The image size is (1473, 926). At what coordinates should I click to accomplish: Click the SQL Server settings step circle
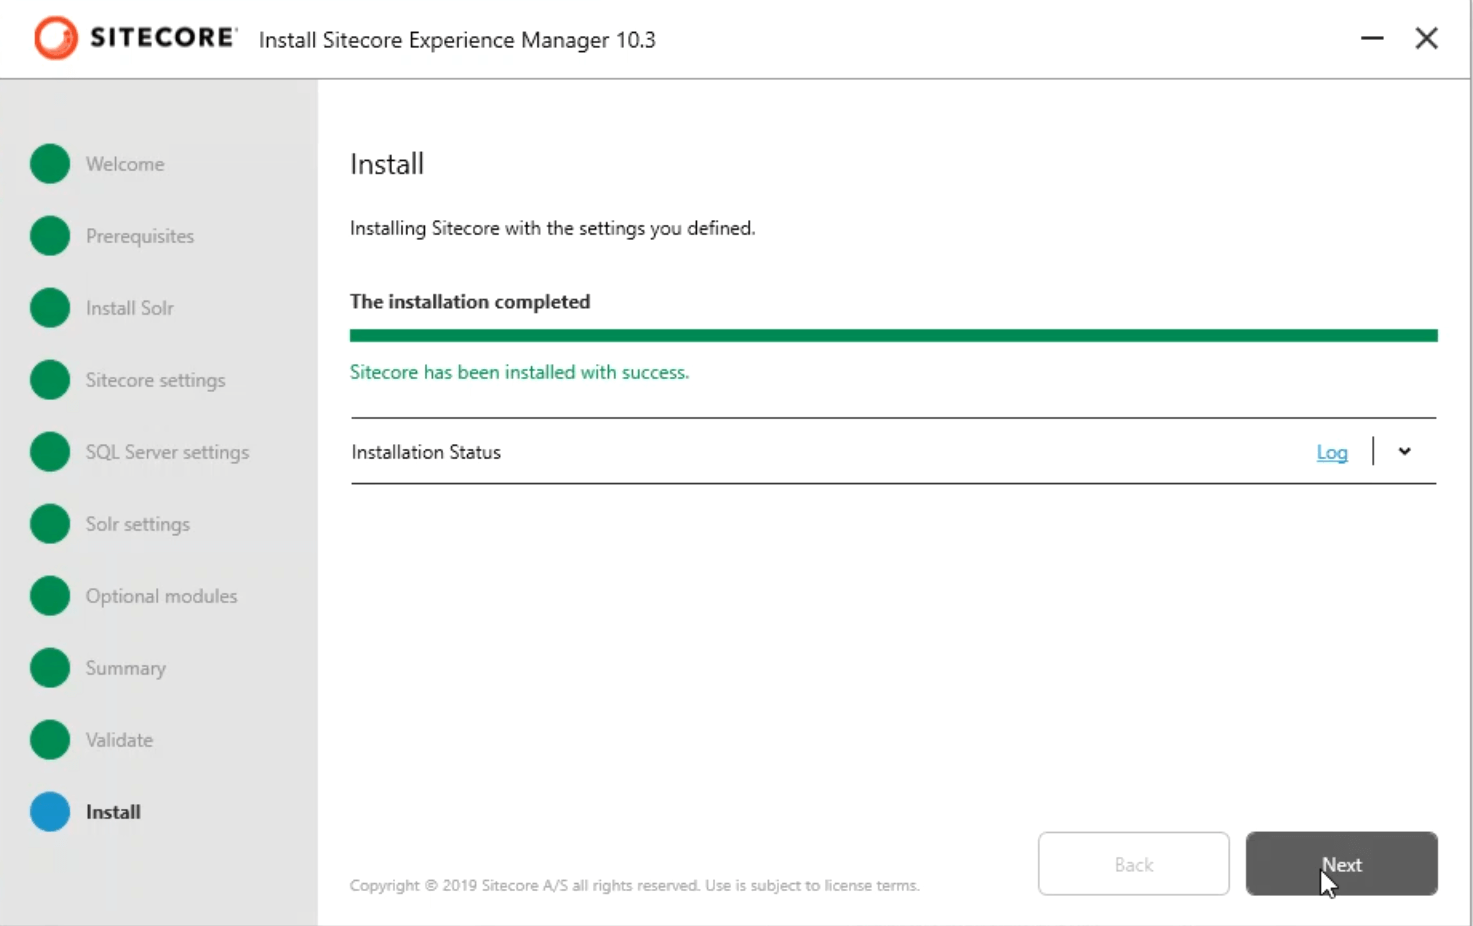[x=50, y=452]
